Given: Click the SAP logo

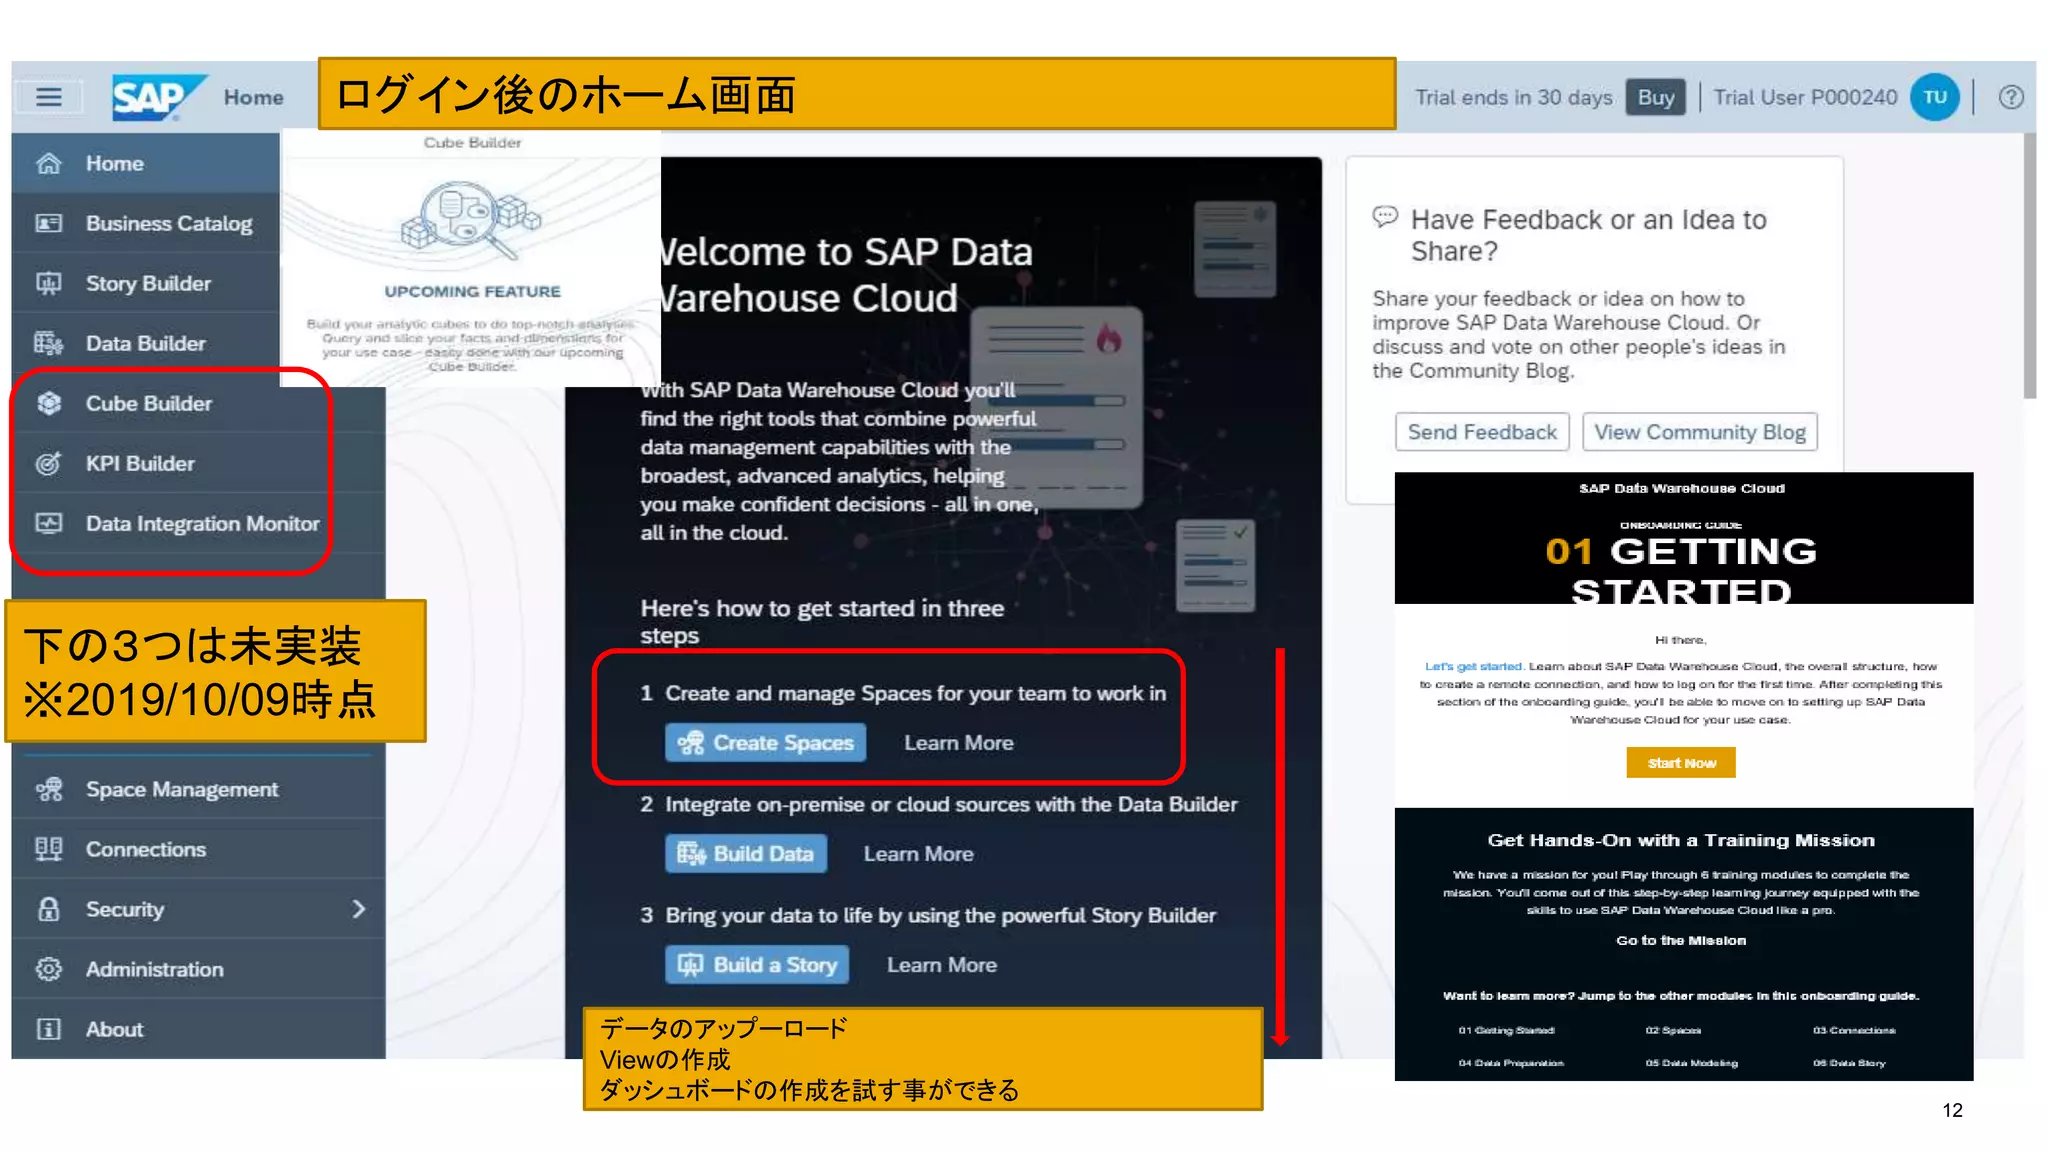Looking at the screenshot, I should (x=158, y=97).
